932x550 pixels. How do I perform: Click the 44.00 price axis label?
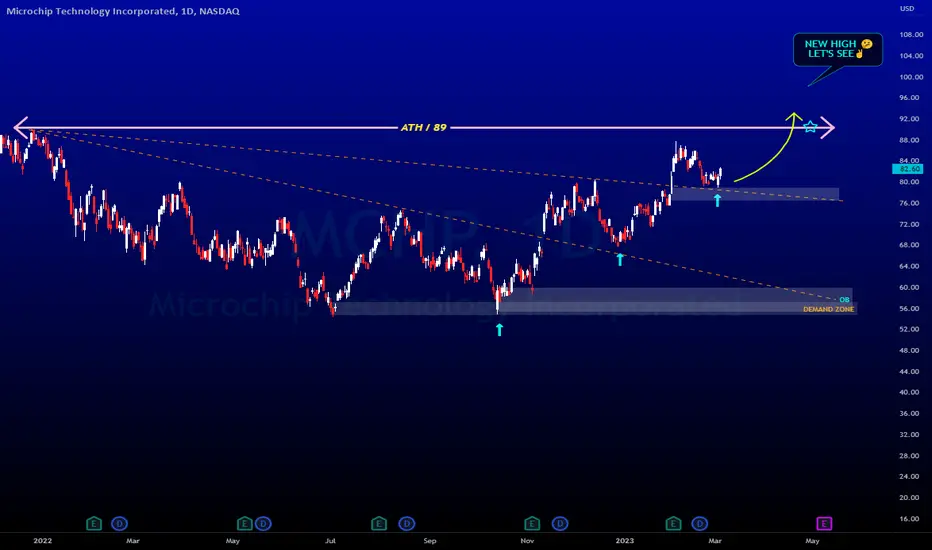(x=909, y=372)
